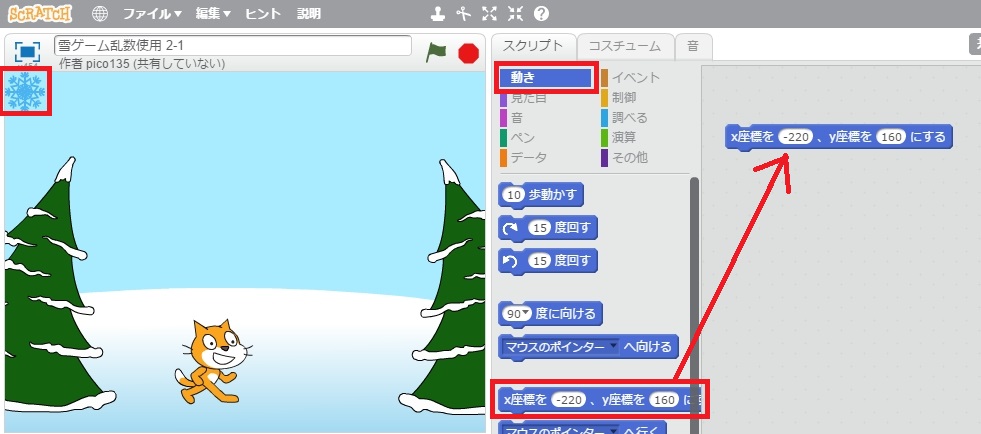Select the データ block category
Screen dimensions: 981x434
pos(523,158)
